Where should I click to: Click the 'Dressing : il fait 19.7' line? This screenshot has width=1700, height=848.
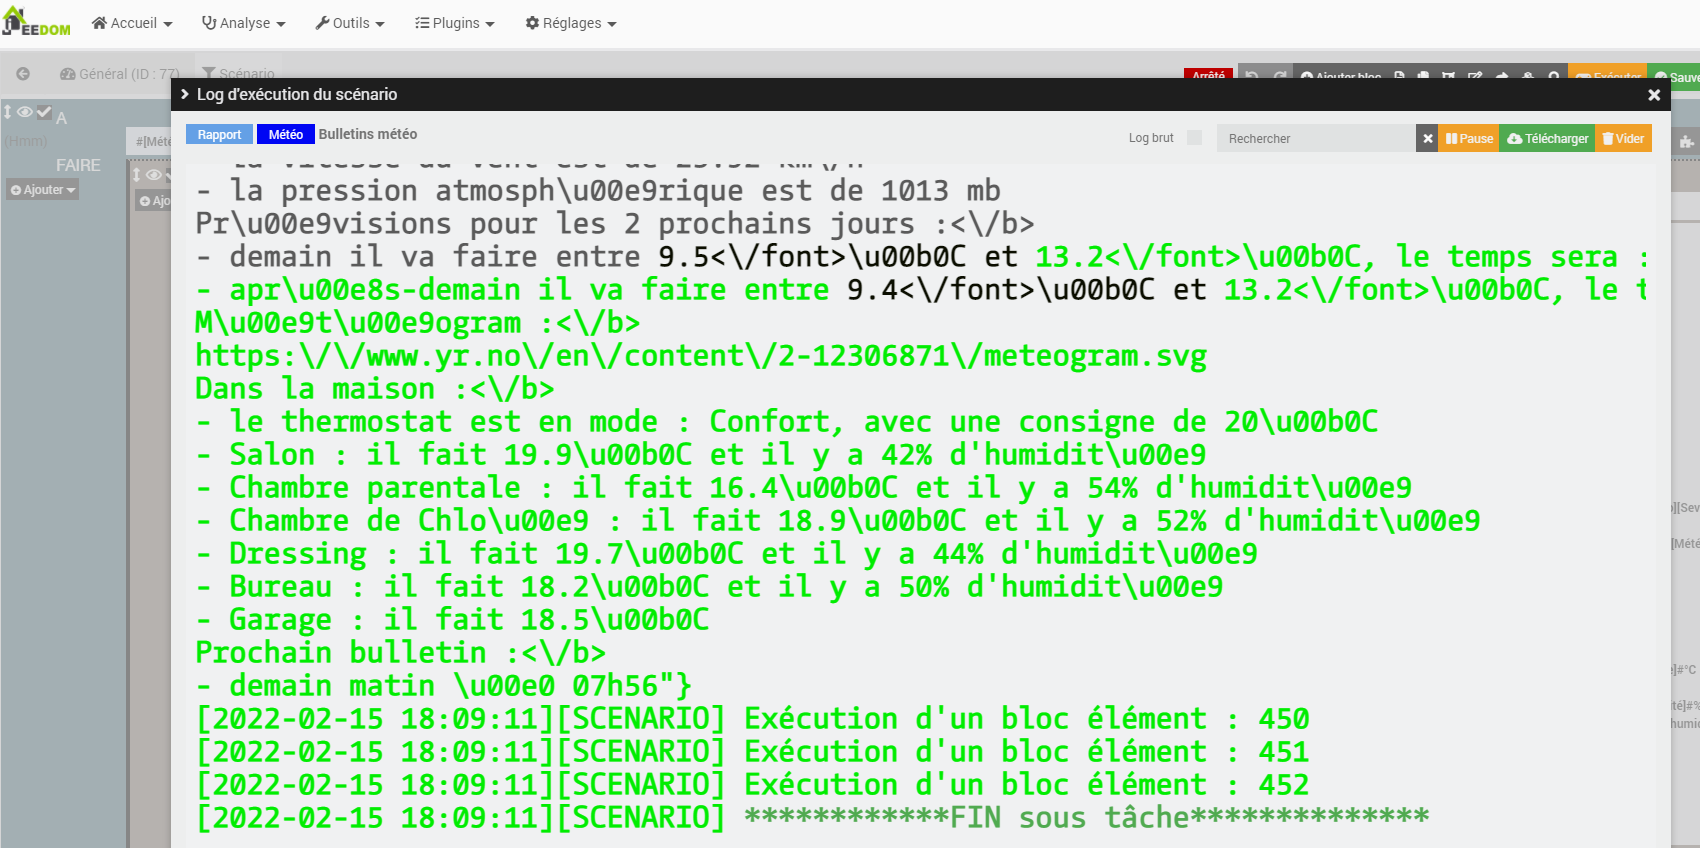tap(727, 554)
